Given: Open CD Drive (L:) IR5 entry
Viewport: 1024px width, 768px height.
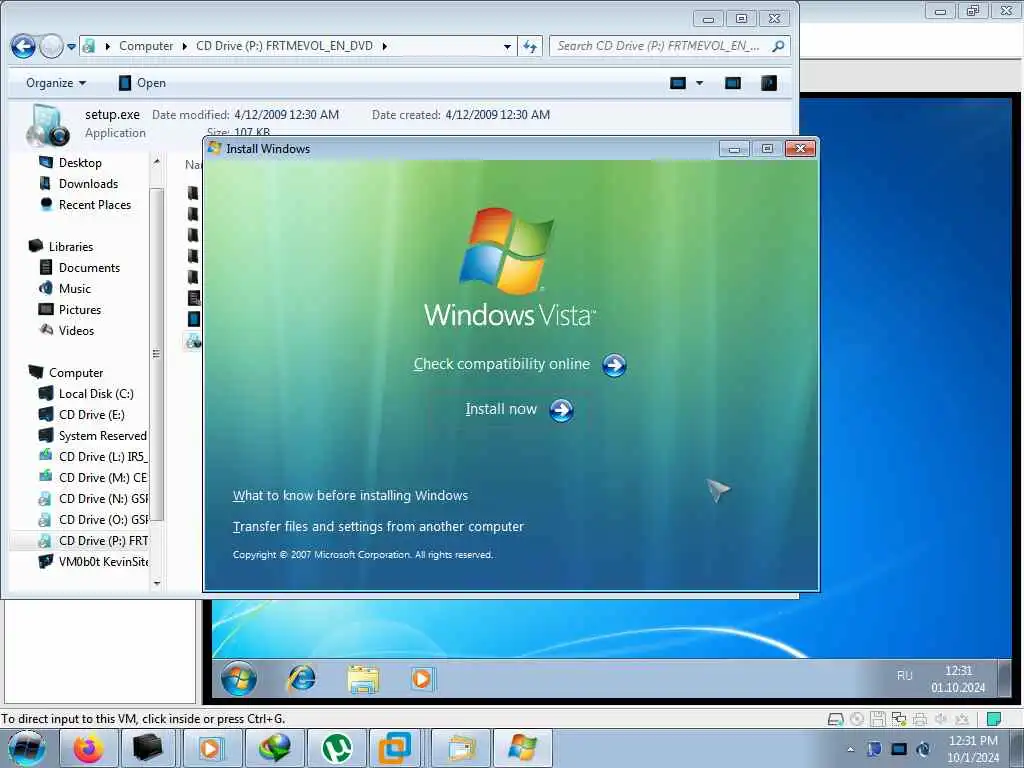Looking at the screenshot, I should [93, 456].
